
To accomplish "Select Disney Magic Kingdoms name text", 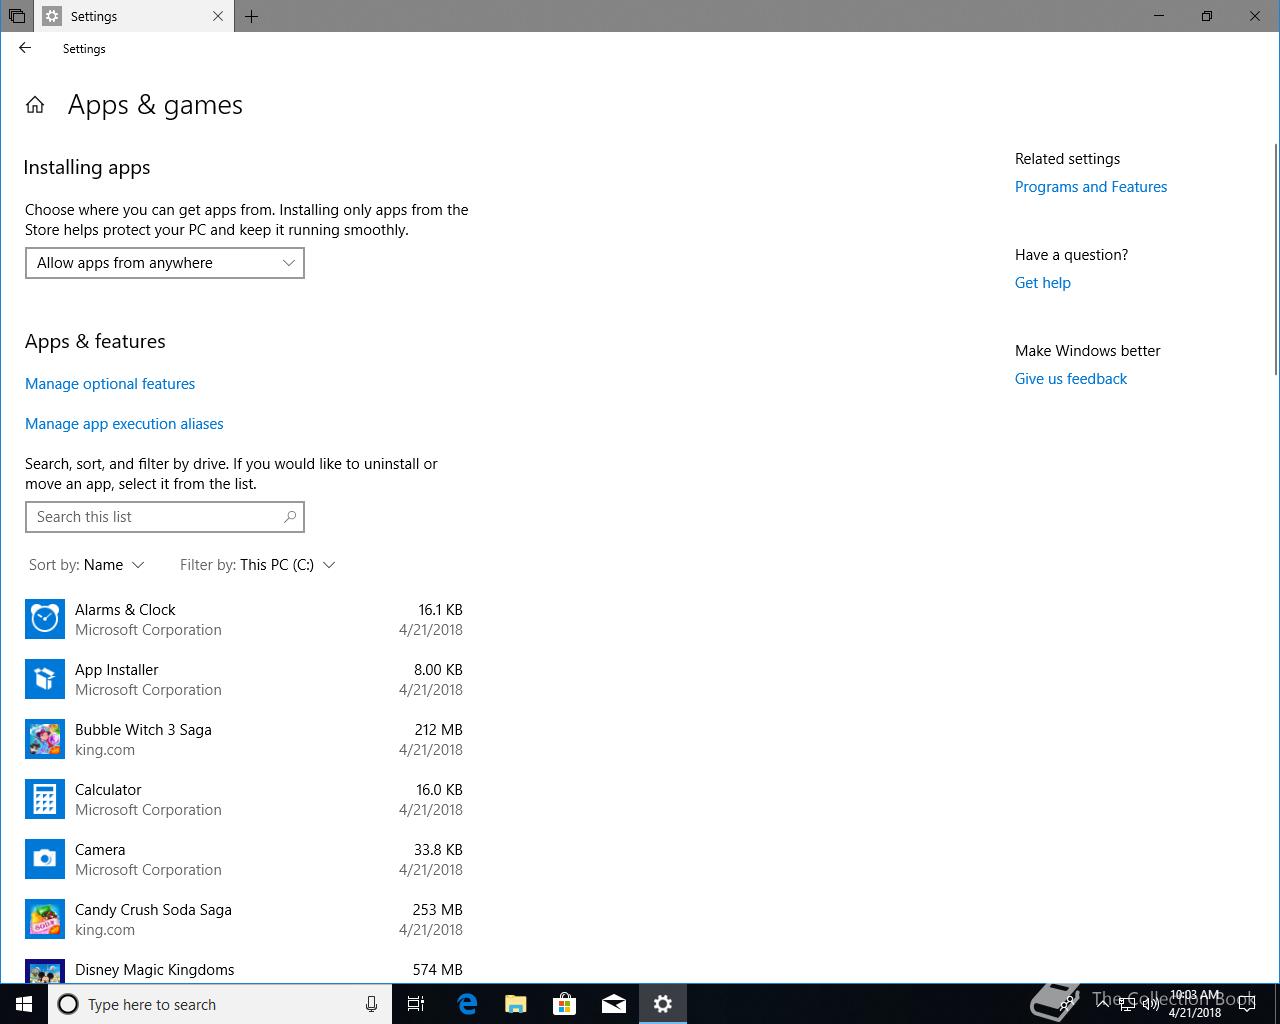I will click(x=154, y=970).
